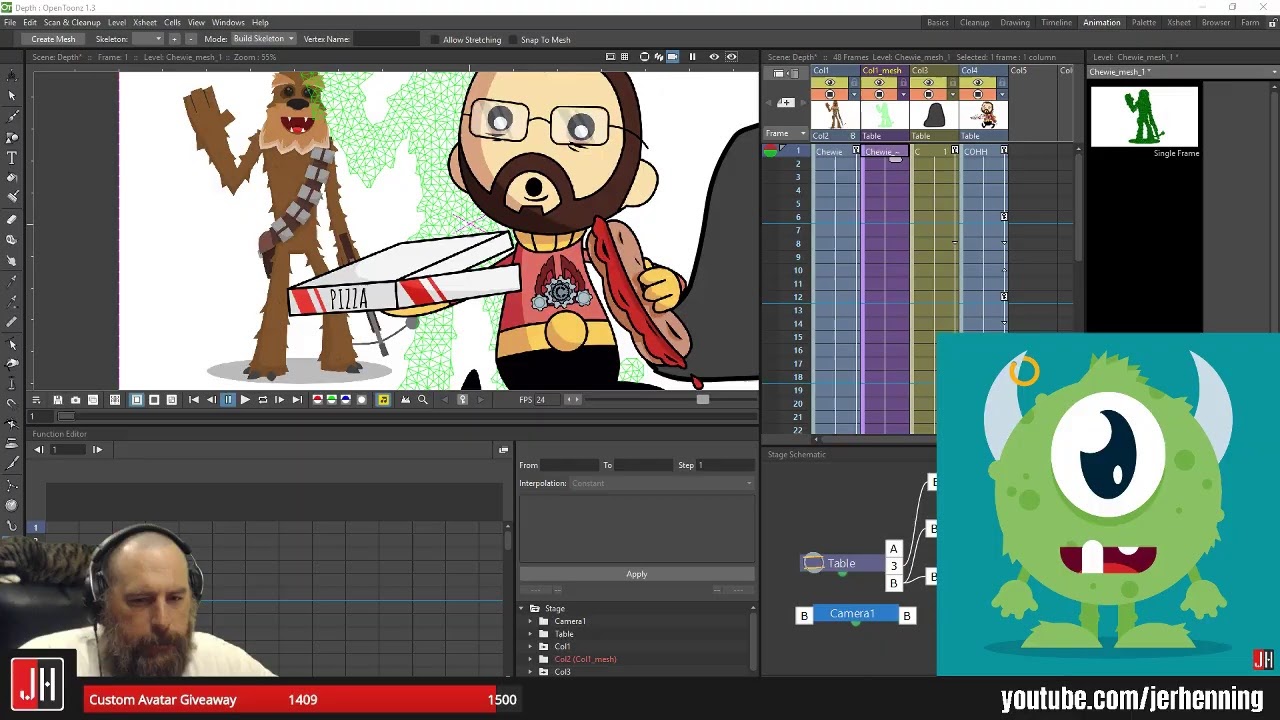This screenshot has height=720, width=1280.
Task: Click the new memo plus icon in Xsheet
Action: click(786, 103)
